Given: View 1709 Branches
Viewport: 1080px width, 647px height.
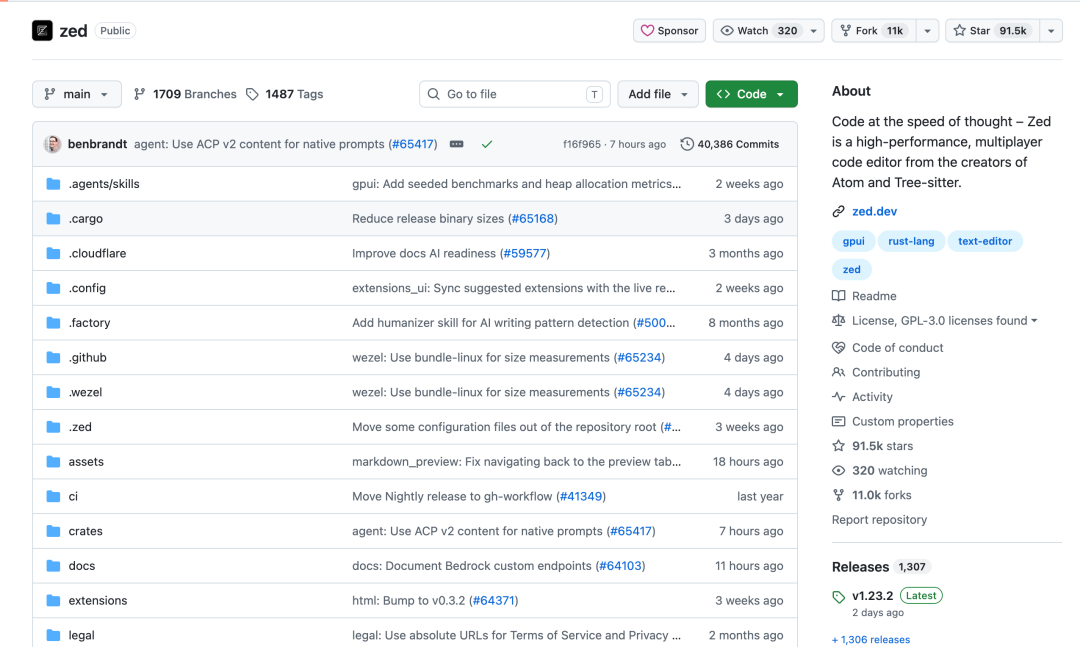Looking at the screenshot, I should coord(185,94).
